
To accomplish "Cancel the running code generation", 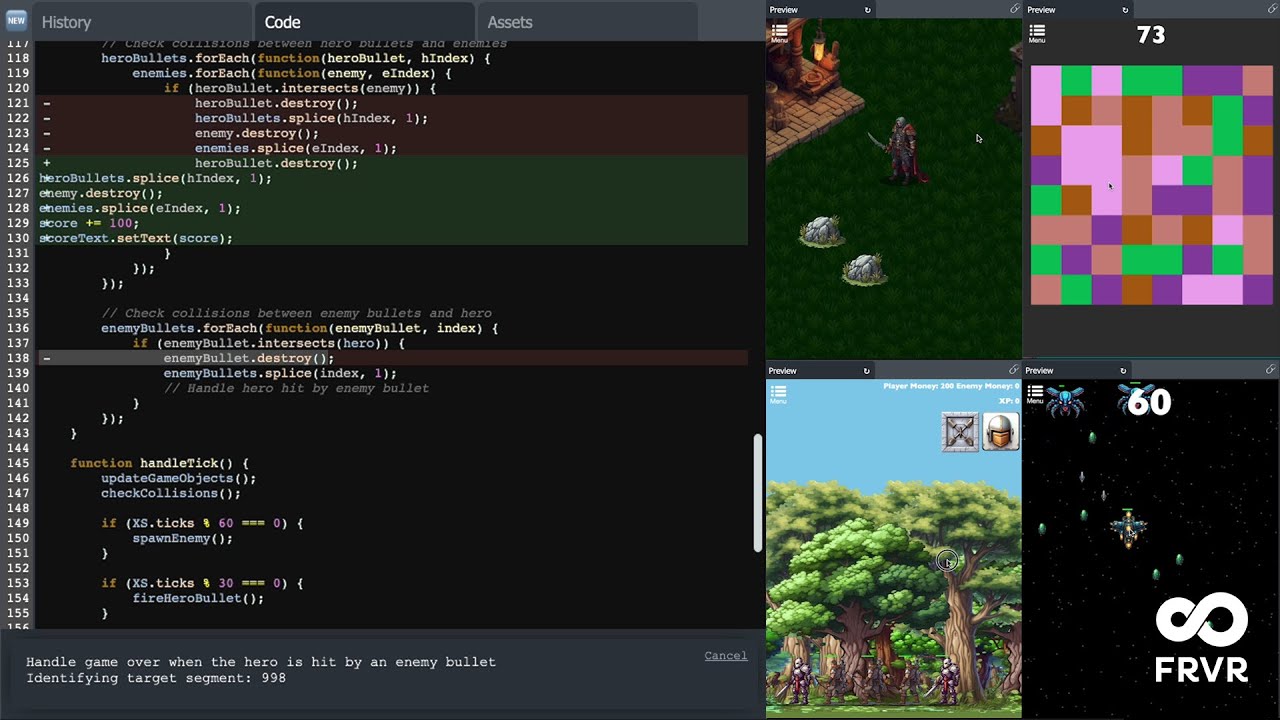I will [x=725, y=656].
